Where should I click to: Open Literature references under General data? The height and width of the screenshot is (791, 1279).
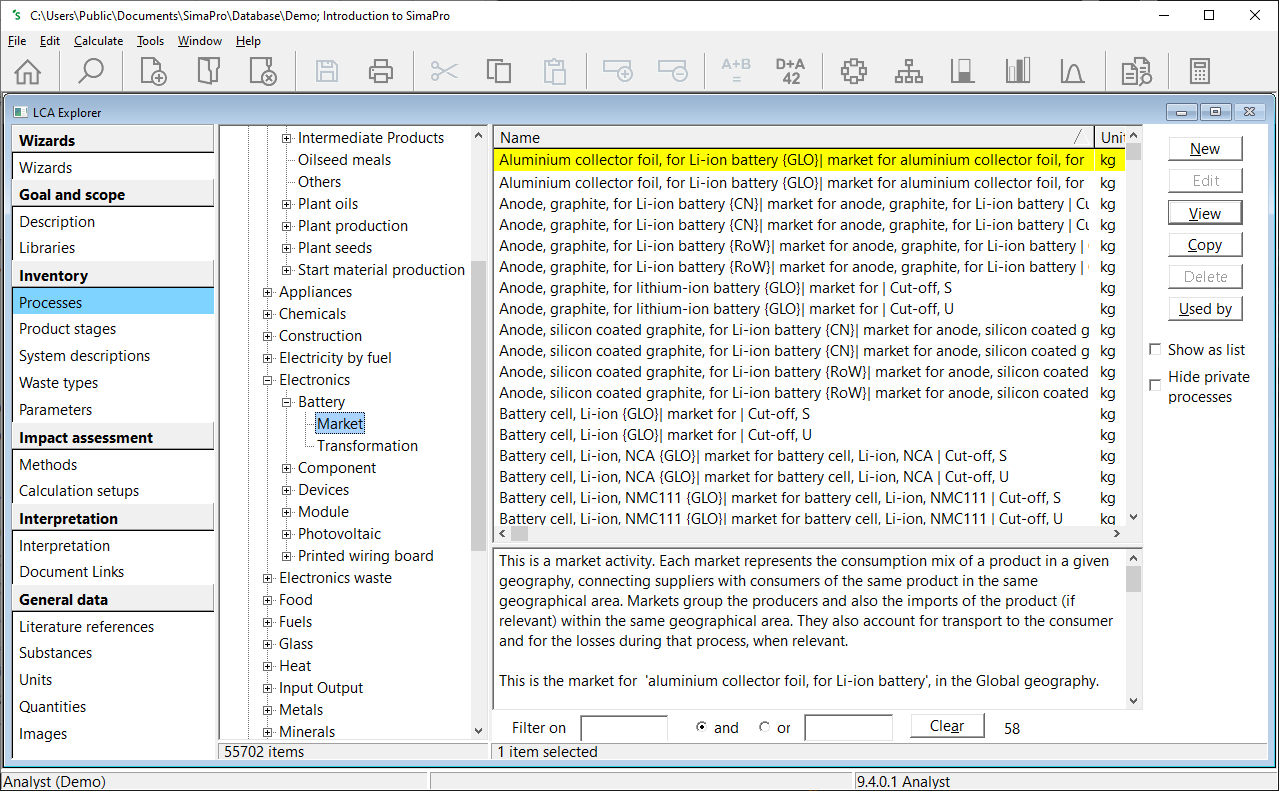pos(86,627)
